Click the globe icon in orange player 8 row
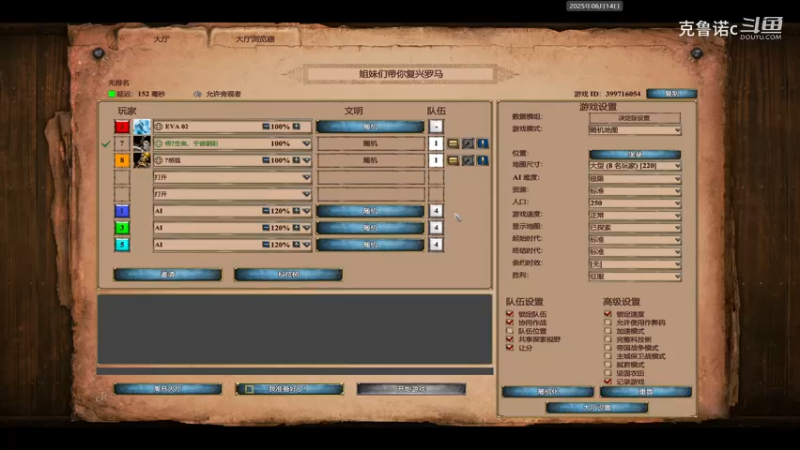Image resolution: width=800 pixels, height=450 pixels. [159, 160]
